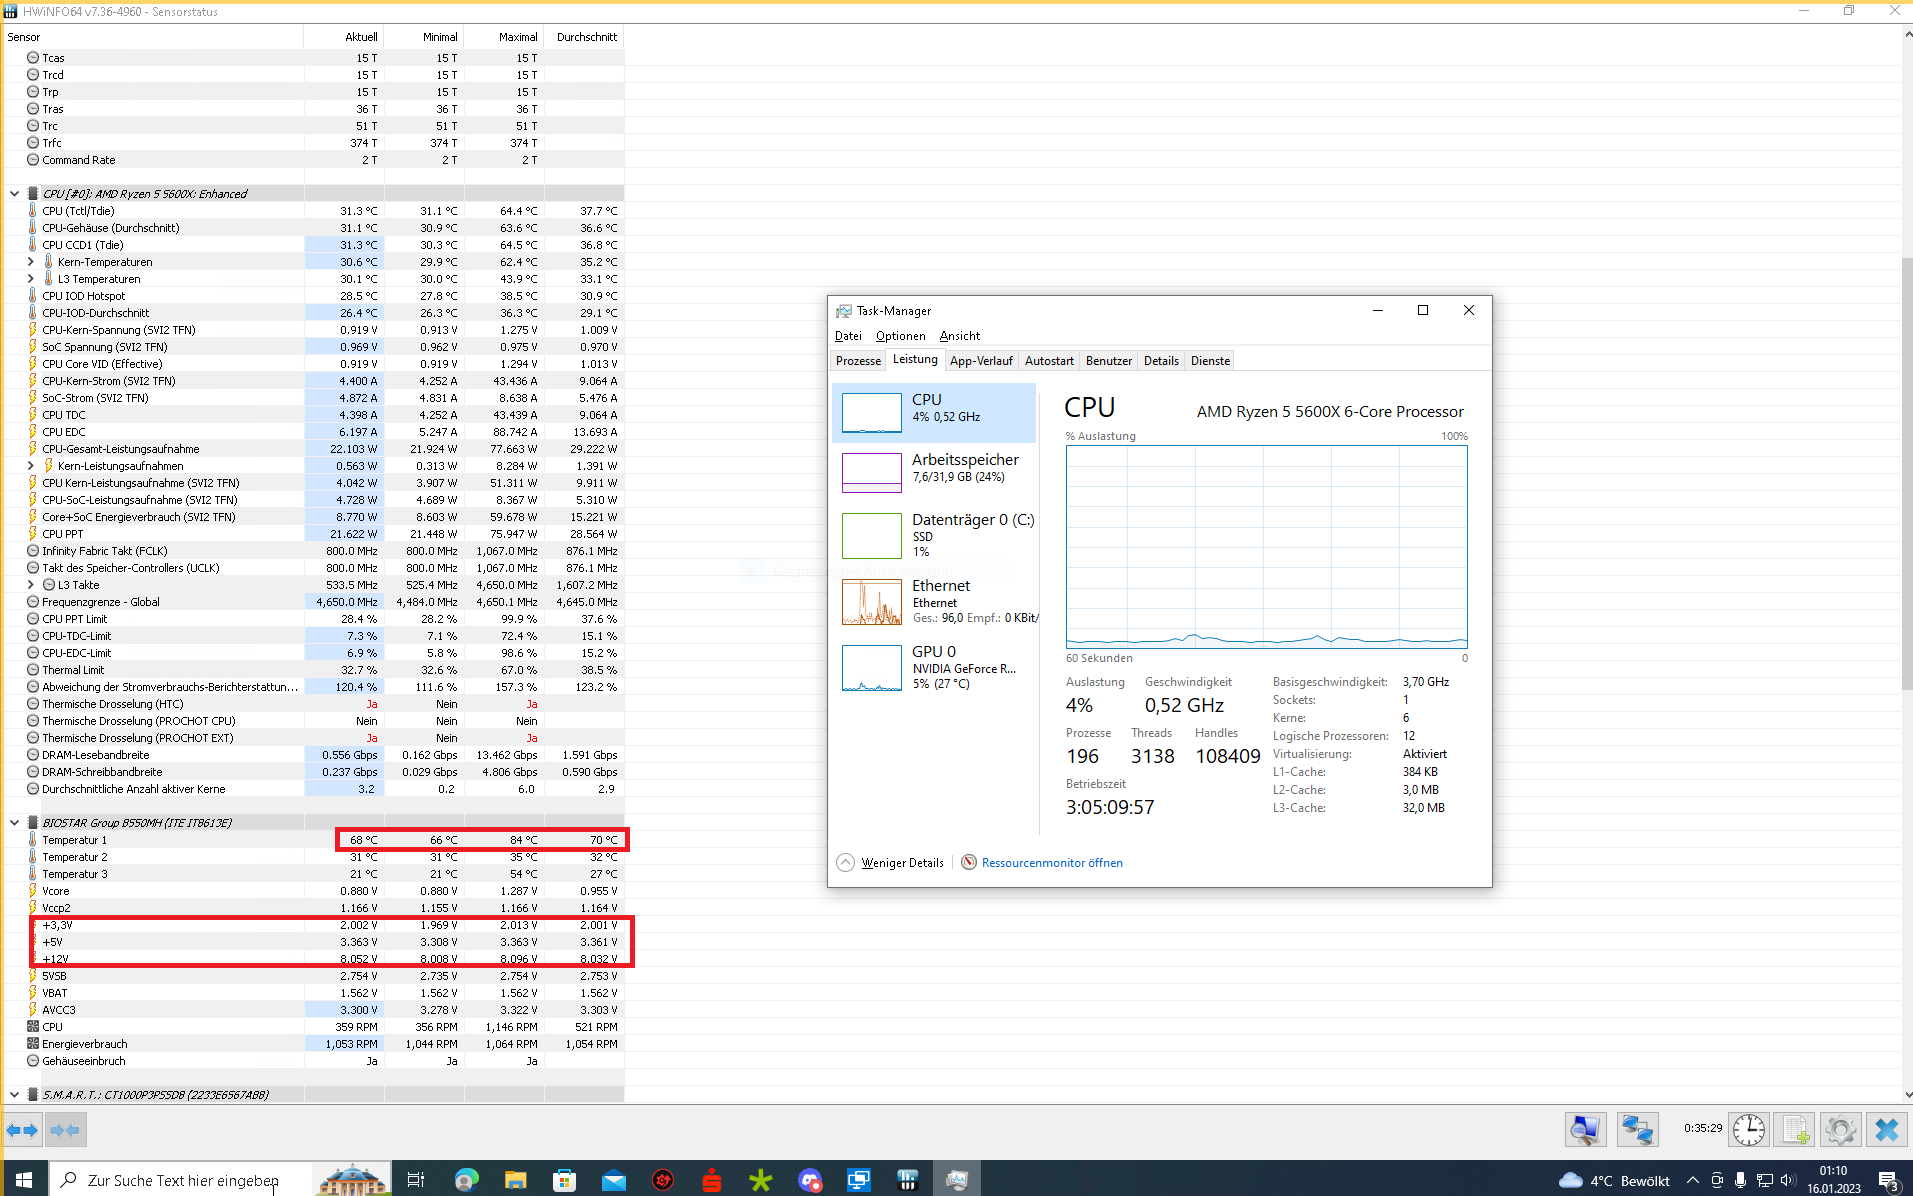1913x1196 pixels.
Task: Open File Explorer from taskbar
Action: (x=515, y=1180)
